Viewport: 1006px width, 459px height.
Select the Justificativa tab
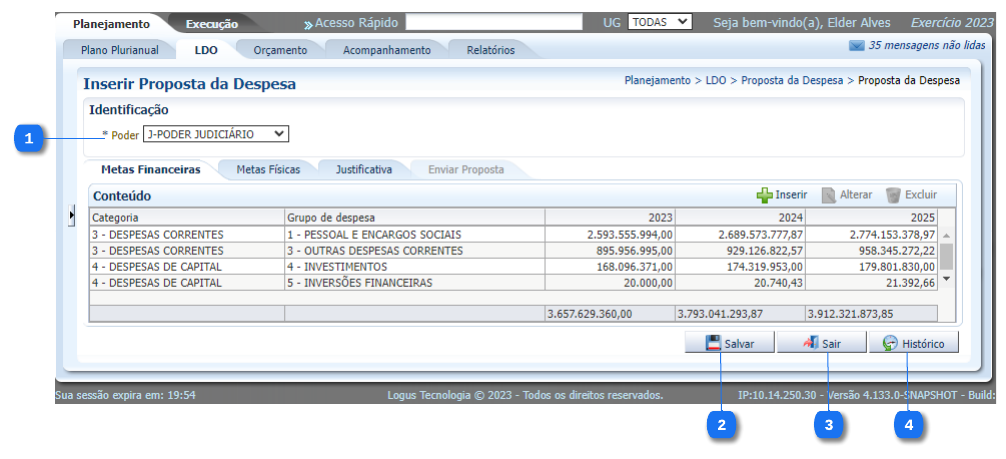(363, 170)
